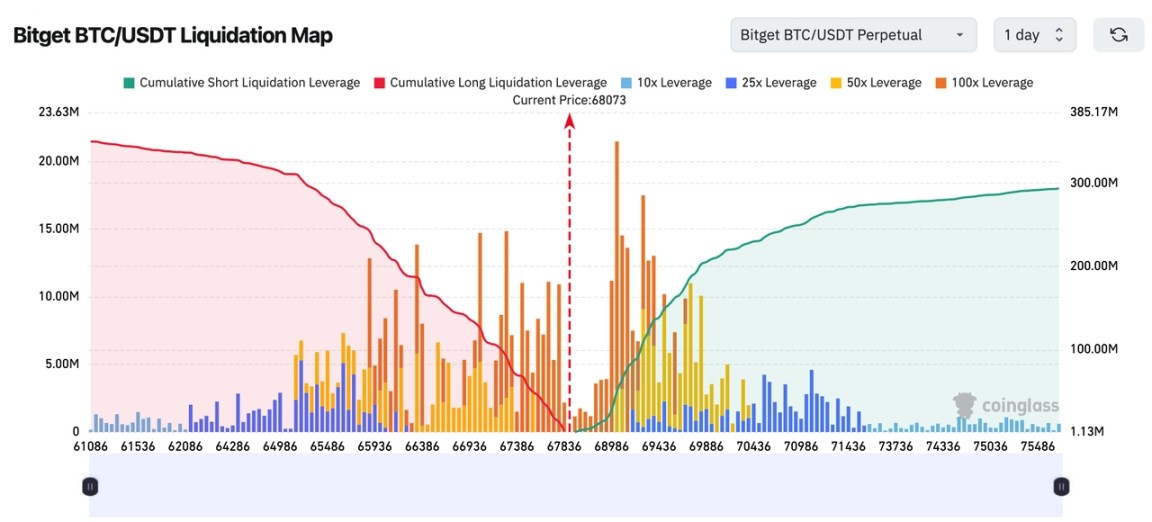Open the 1 day timeframe selector

click(x=1034, y=35)
